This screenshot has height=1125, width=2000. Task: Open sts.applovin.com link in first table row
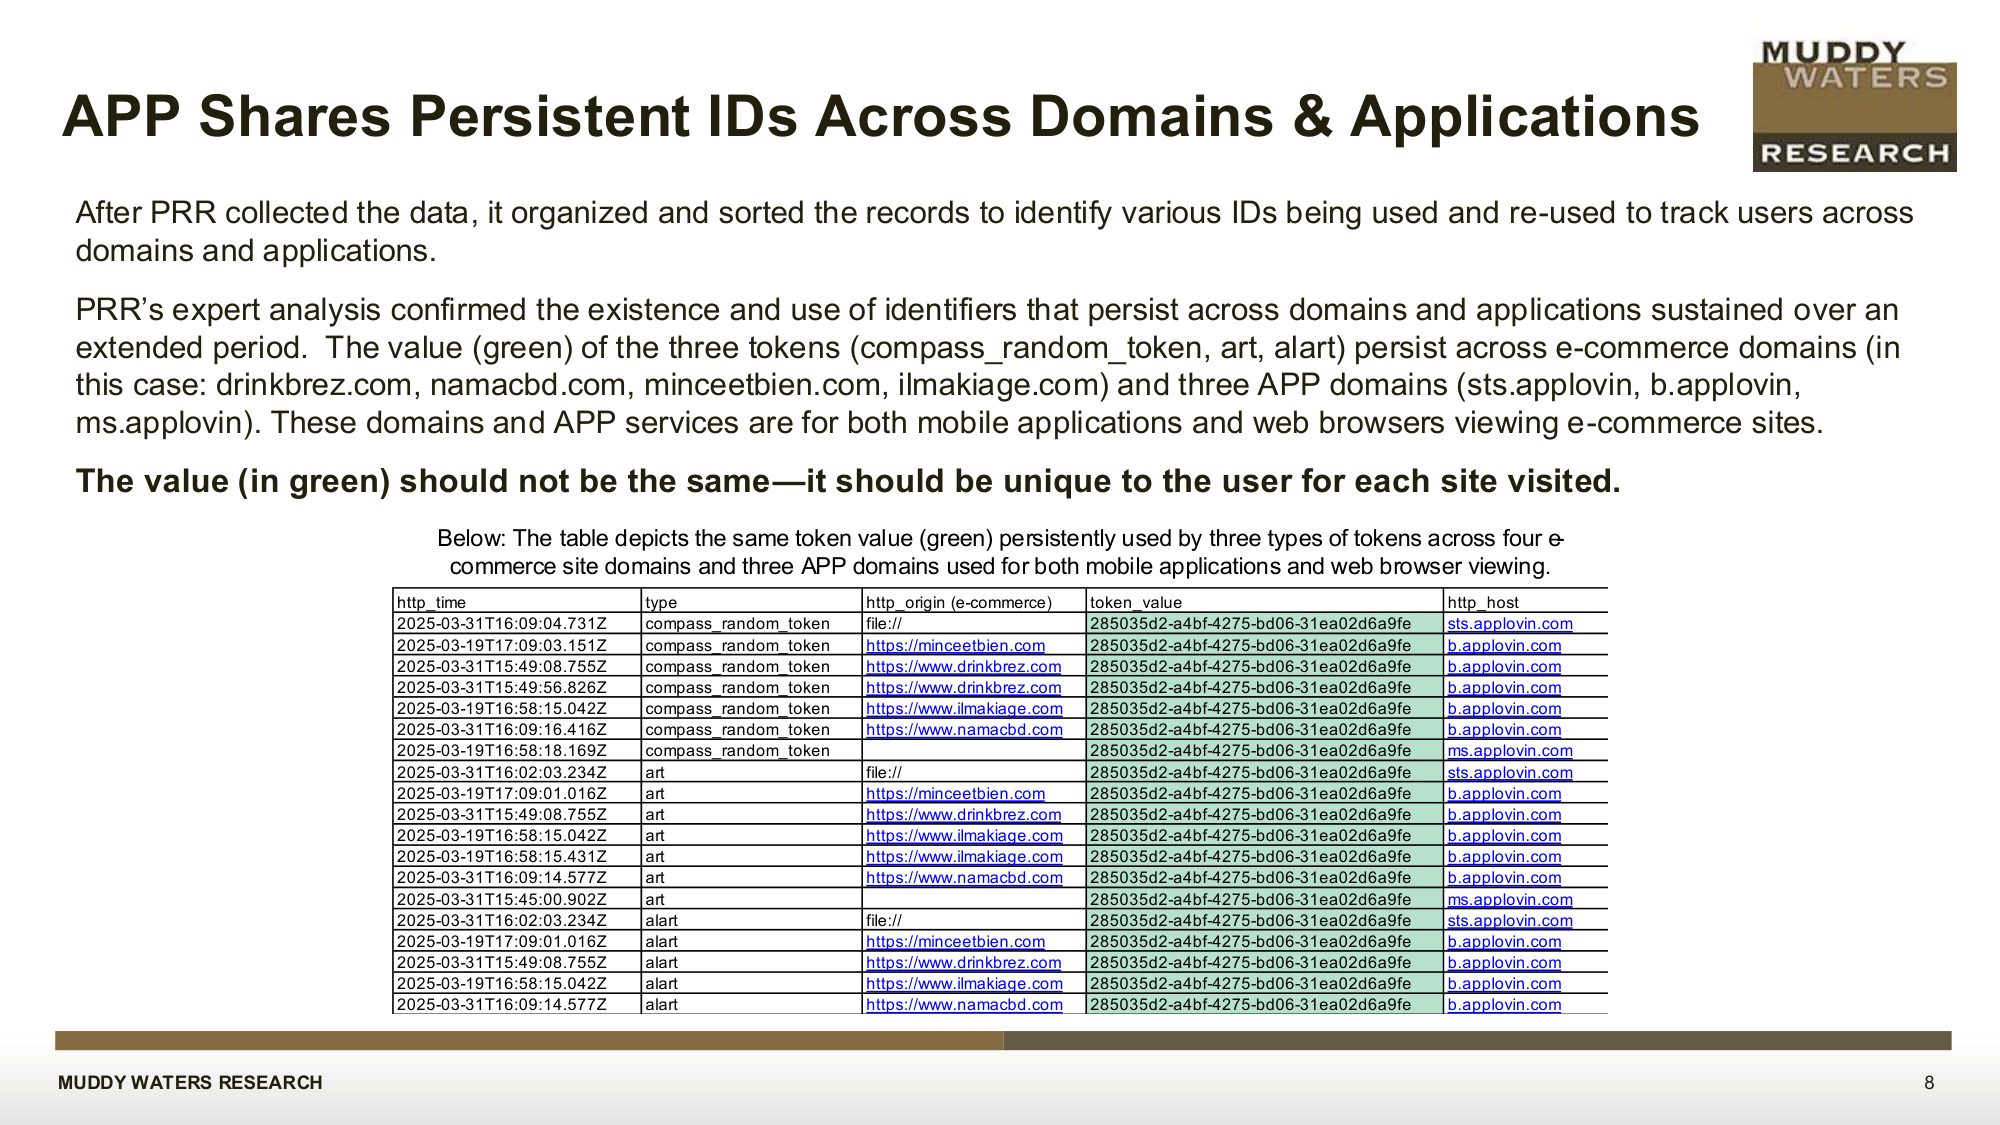click(x=1509, y=624)
